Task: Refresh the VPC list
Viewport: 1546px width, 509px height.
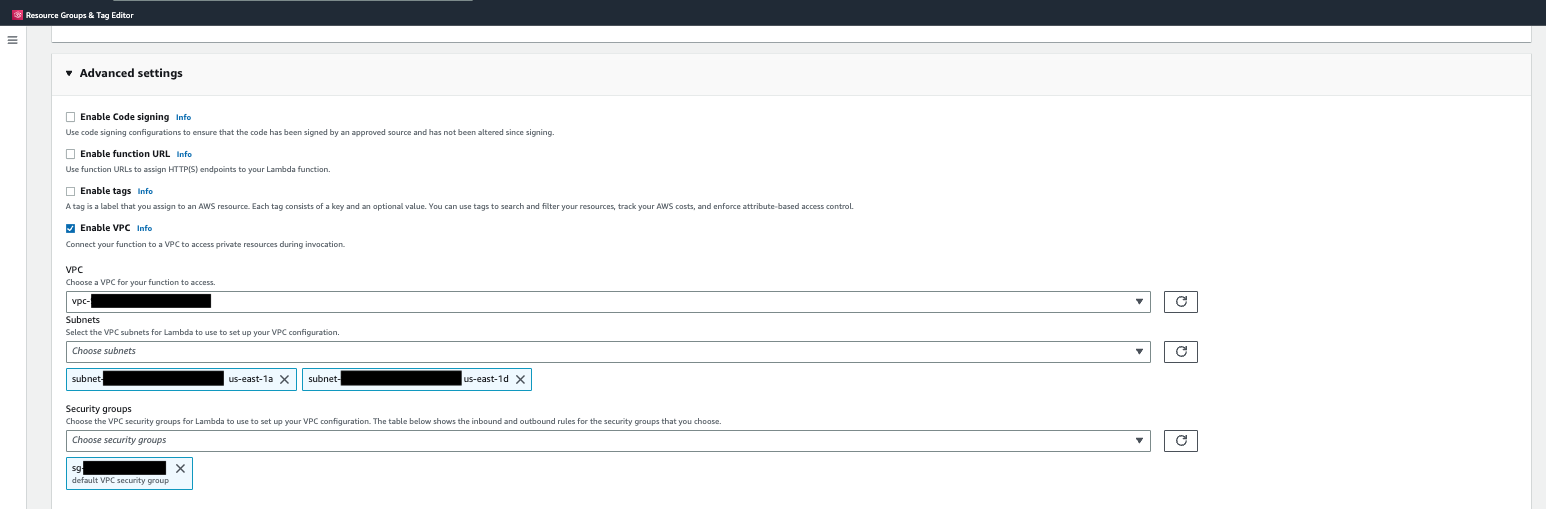Action: 1180,301
